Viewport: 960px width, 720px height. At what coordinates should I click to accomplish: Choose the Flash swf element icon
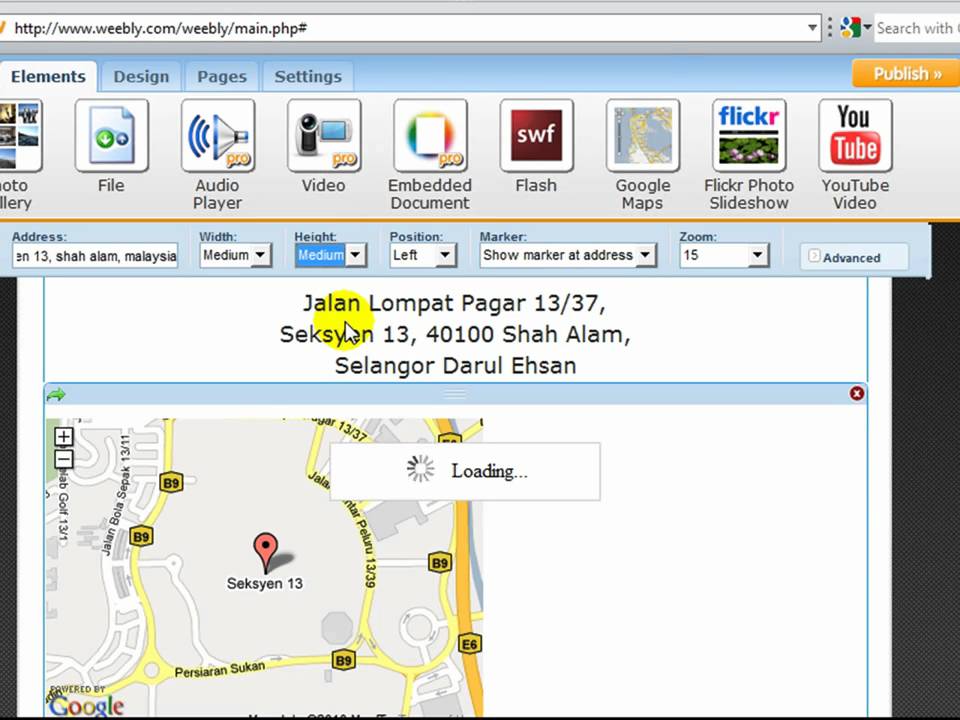(x=536, y=135)
